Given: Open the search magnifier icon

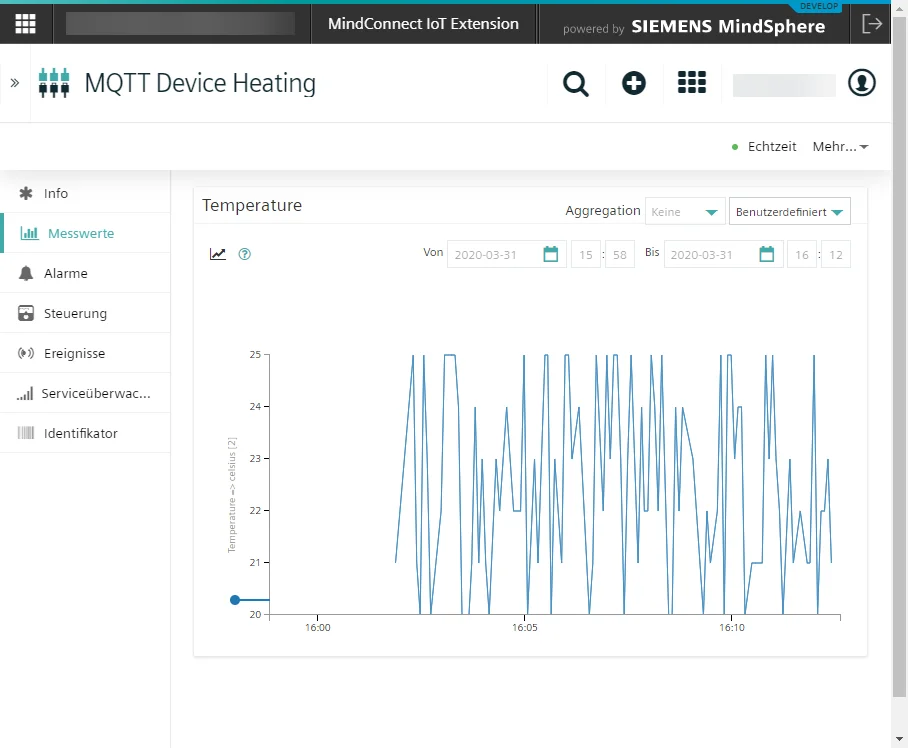Looking at the screenshot, I should click(576, 83).
